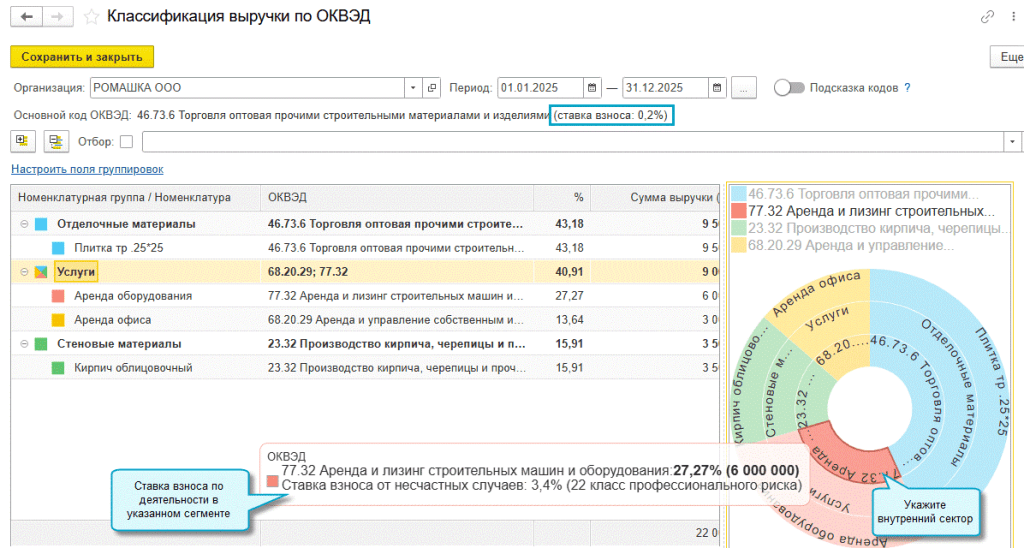Select legend entry 46.73.6 Торговля оптовая
Image resolution: width=1024 pixels, height=548 pixels.
pyautogui.click(x=856, y=194)
